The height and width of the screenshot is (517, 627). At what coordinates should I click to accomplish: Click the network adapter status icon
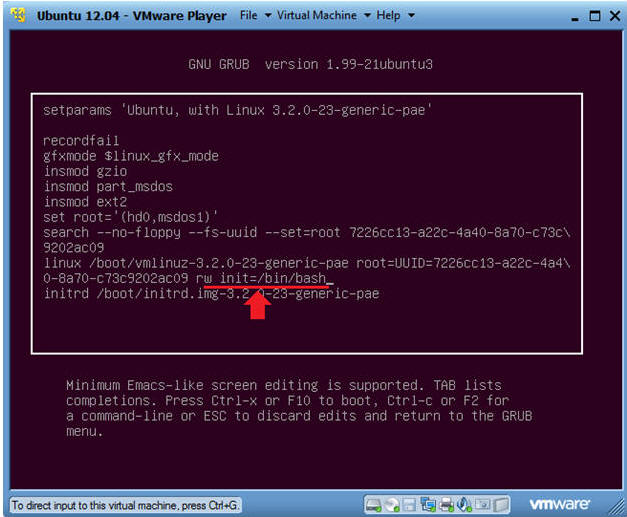(428, 505)
